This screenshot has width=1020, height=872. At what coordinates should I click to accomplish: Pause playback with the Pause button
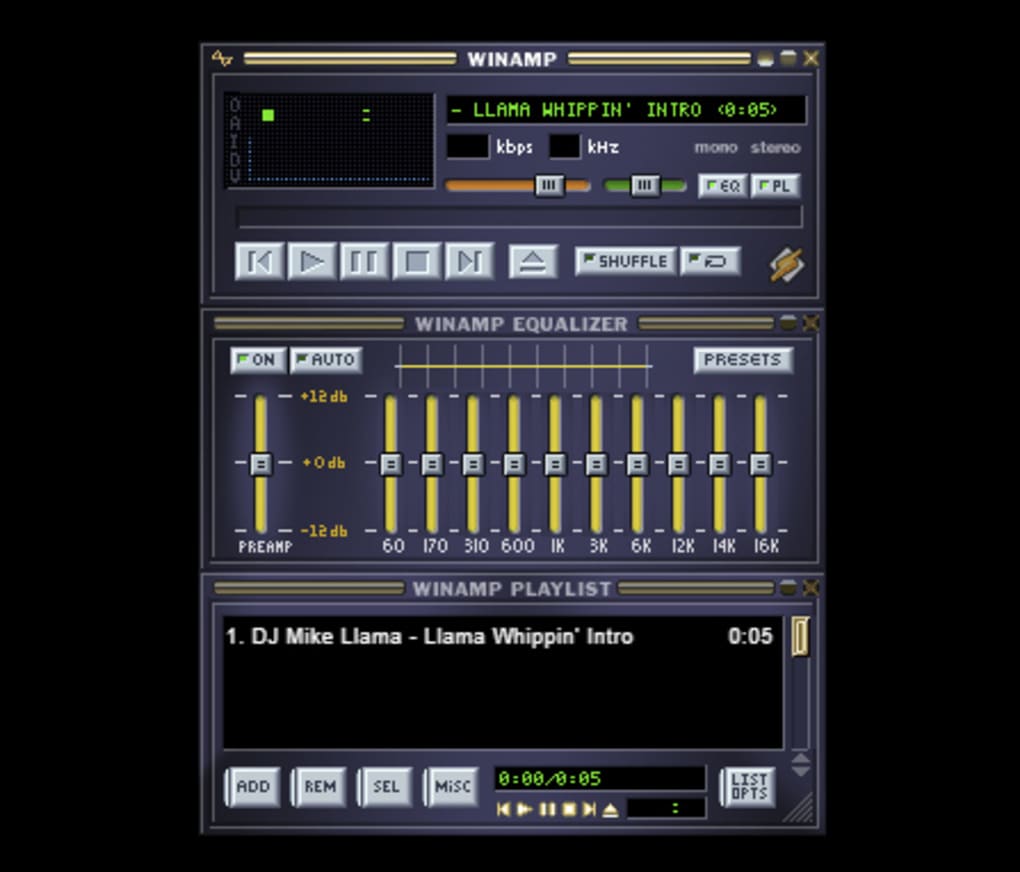pyautogui.click(x=364, y=262)
